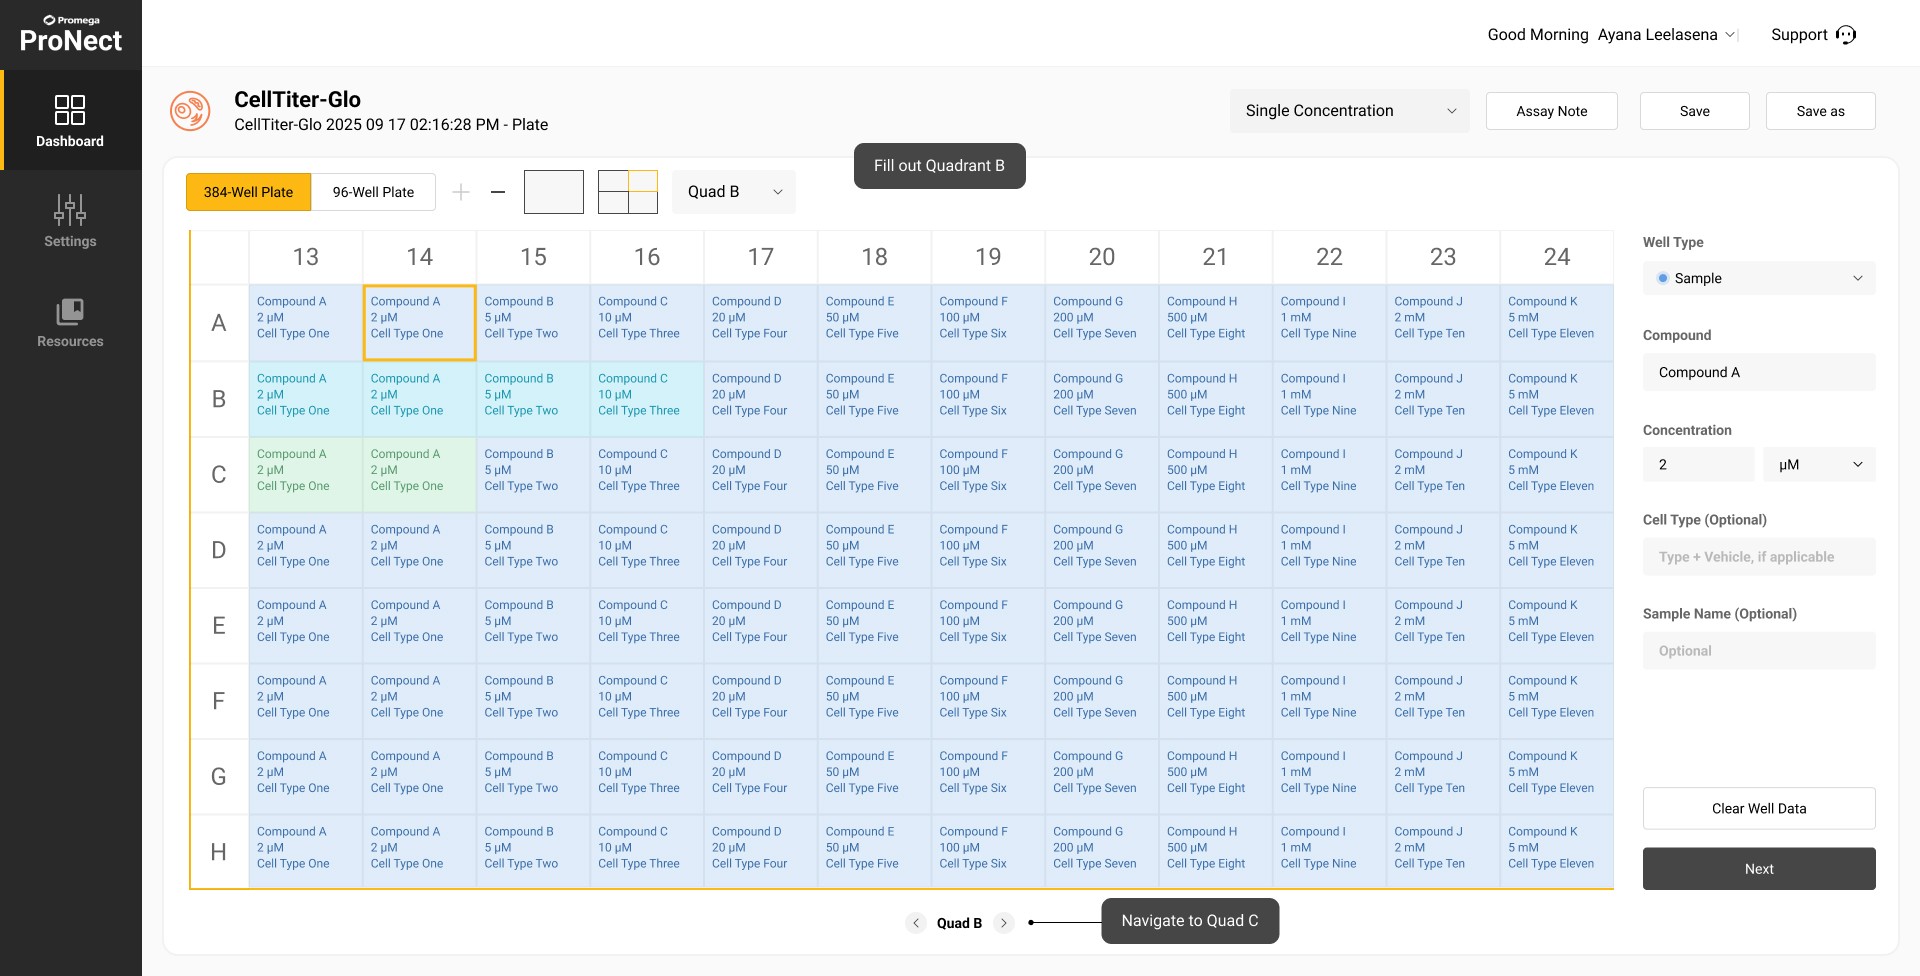Select well F19 Compound F
The height and width of the screenshot is (976, 1920).
tap(988, 701)
